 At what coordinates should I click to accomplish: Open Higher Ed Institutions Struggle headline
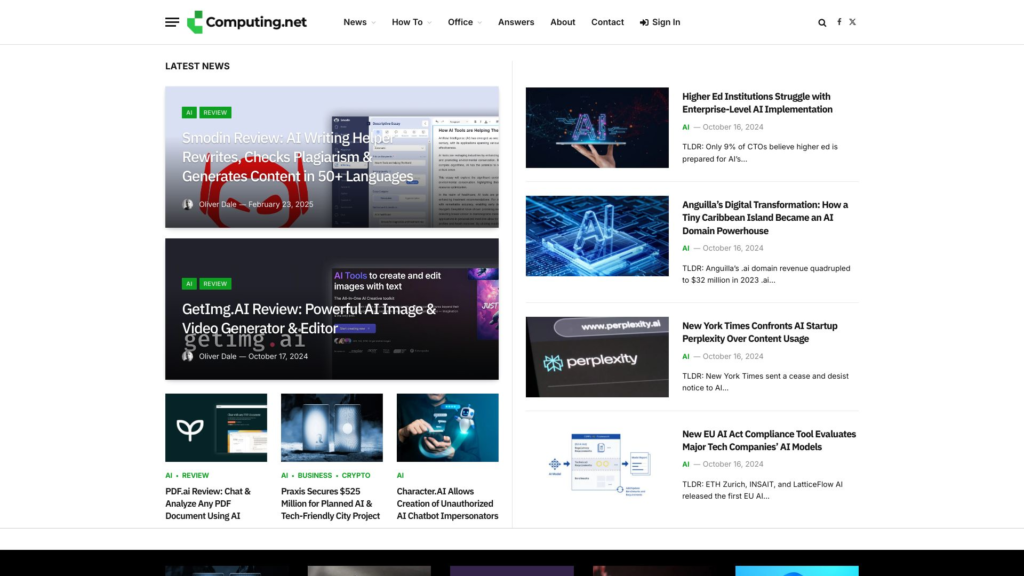pos(758,103)
